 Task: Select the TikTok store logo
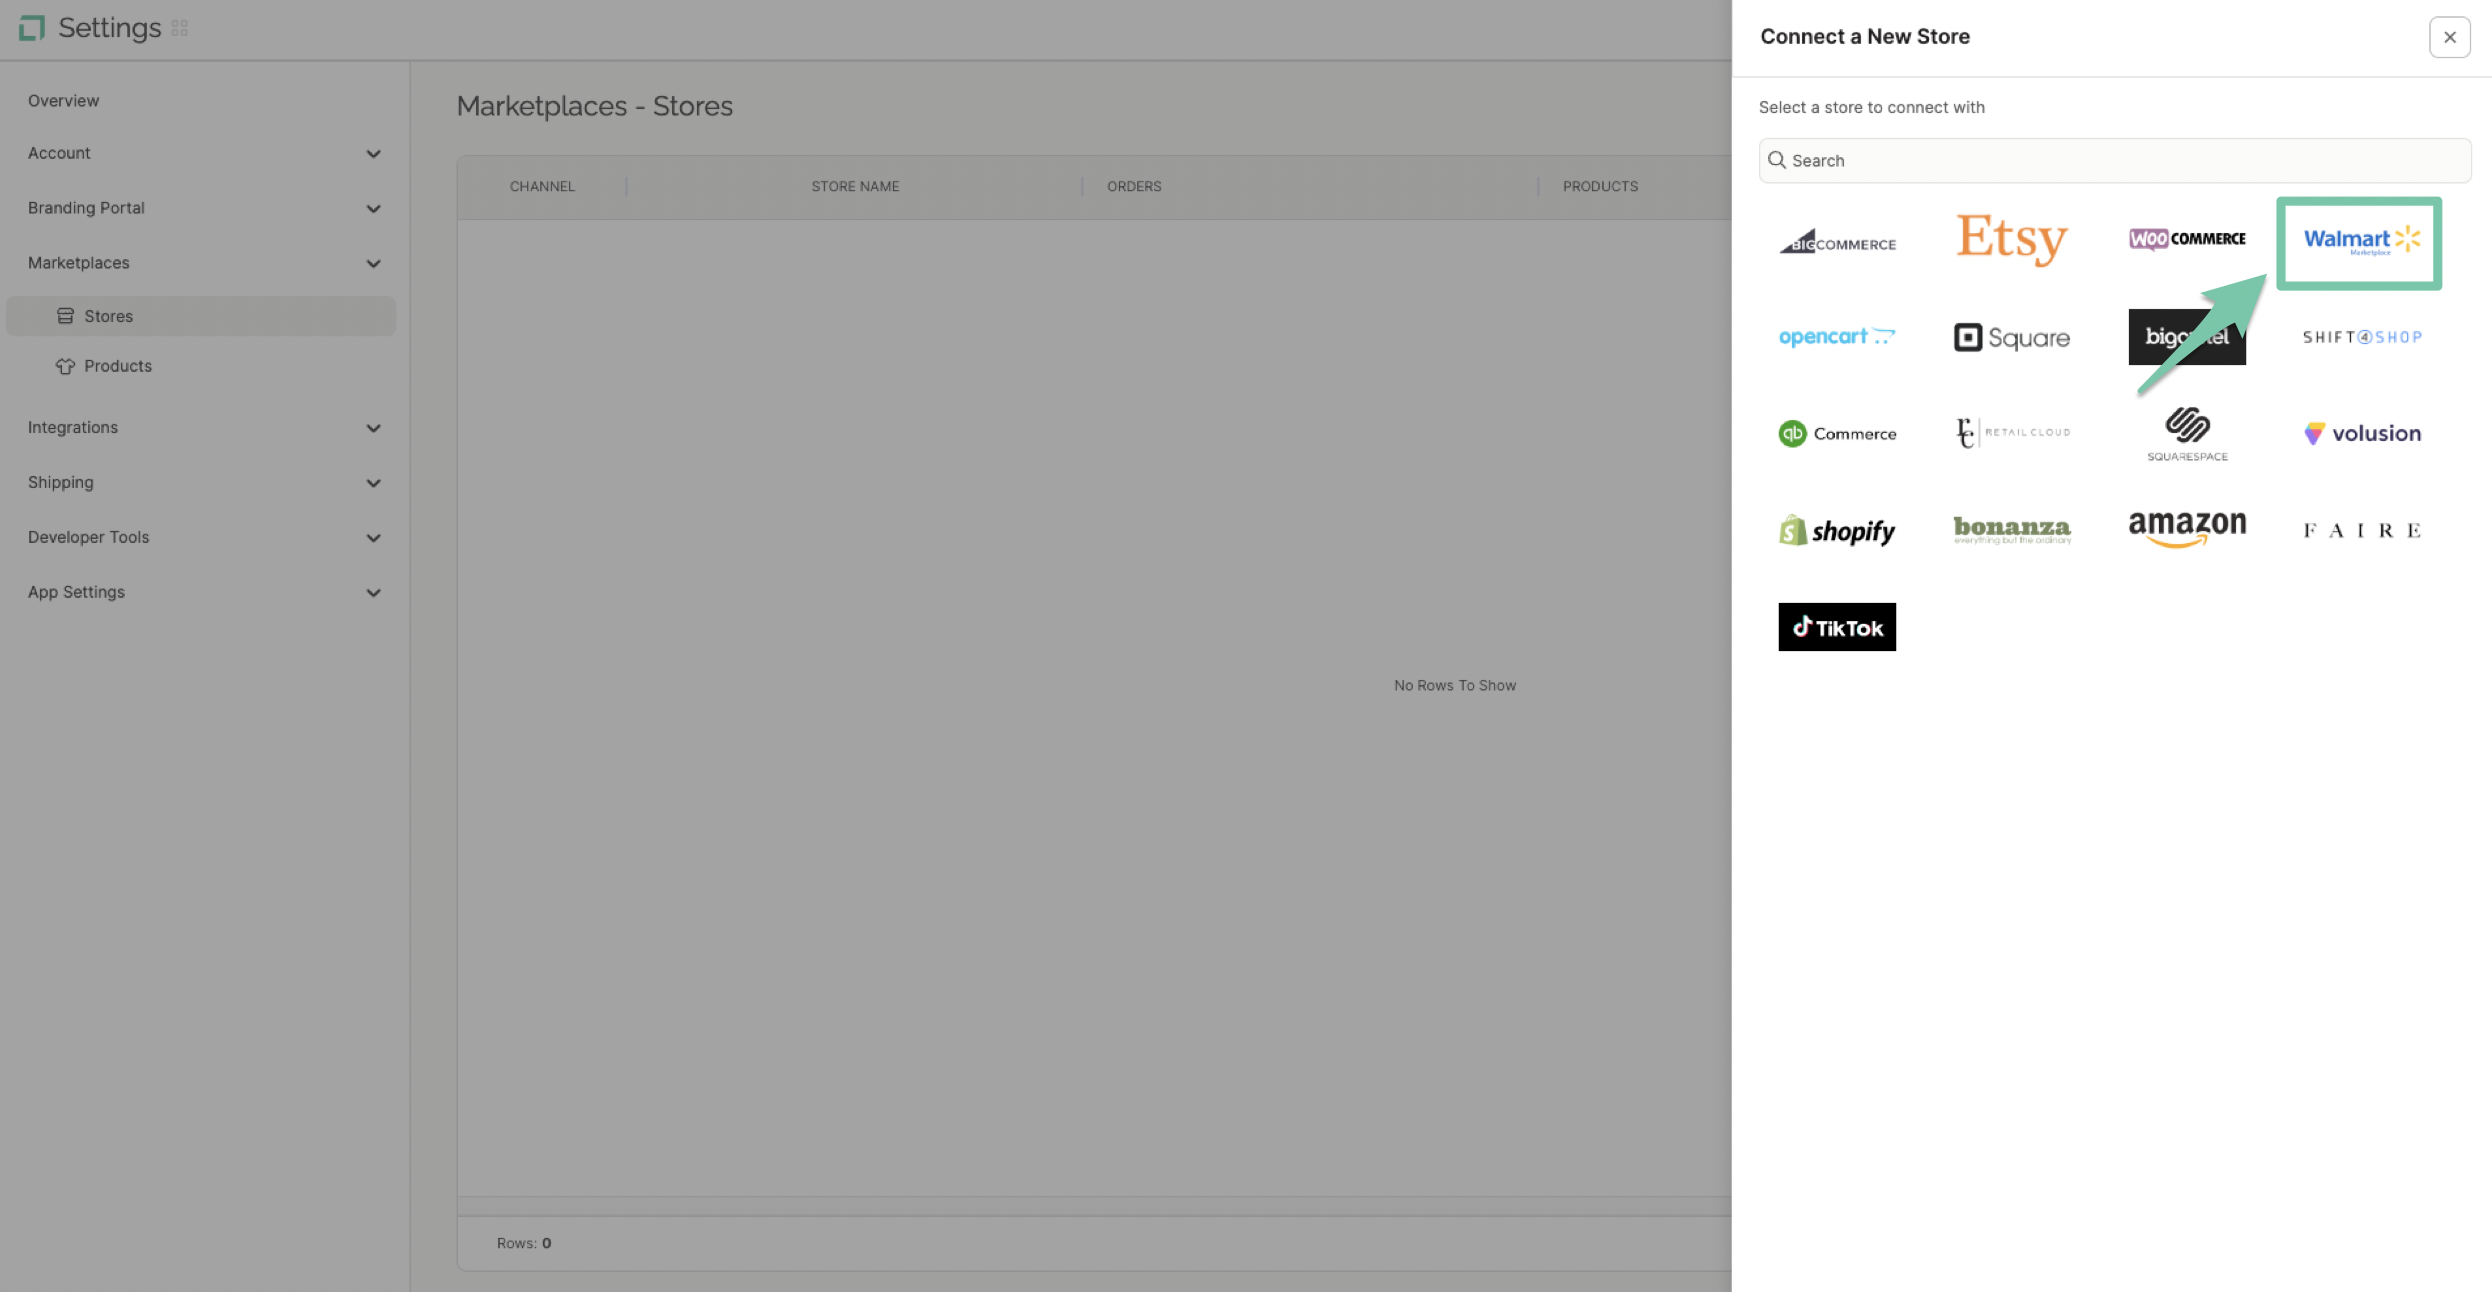coord(1837,627)
